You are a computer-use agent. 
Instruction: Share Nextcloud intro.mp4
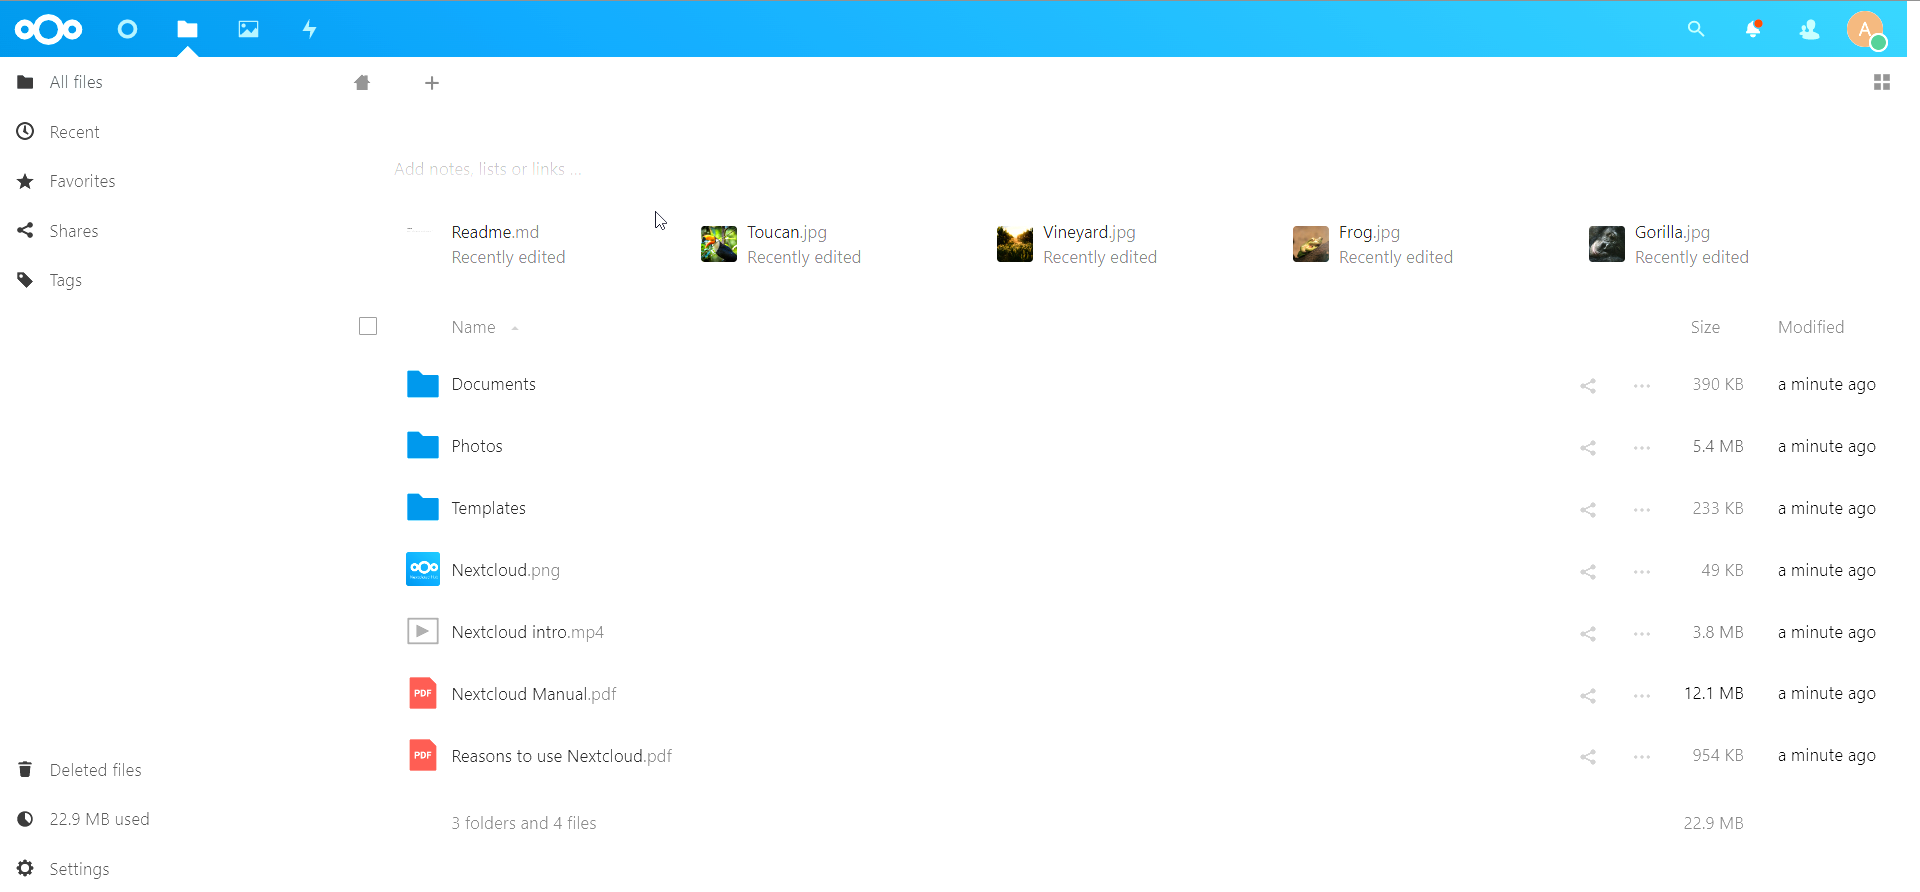tap(1588, 633)
